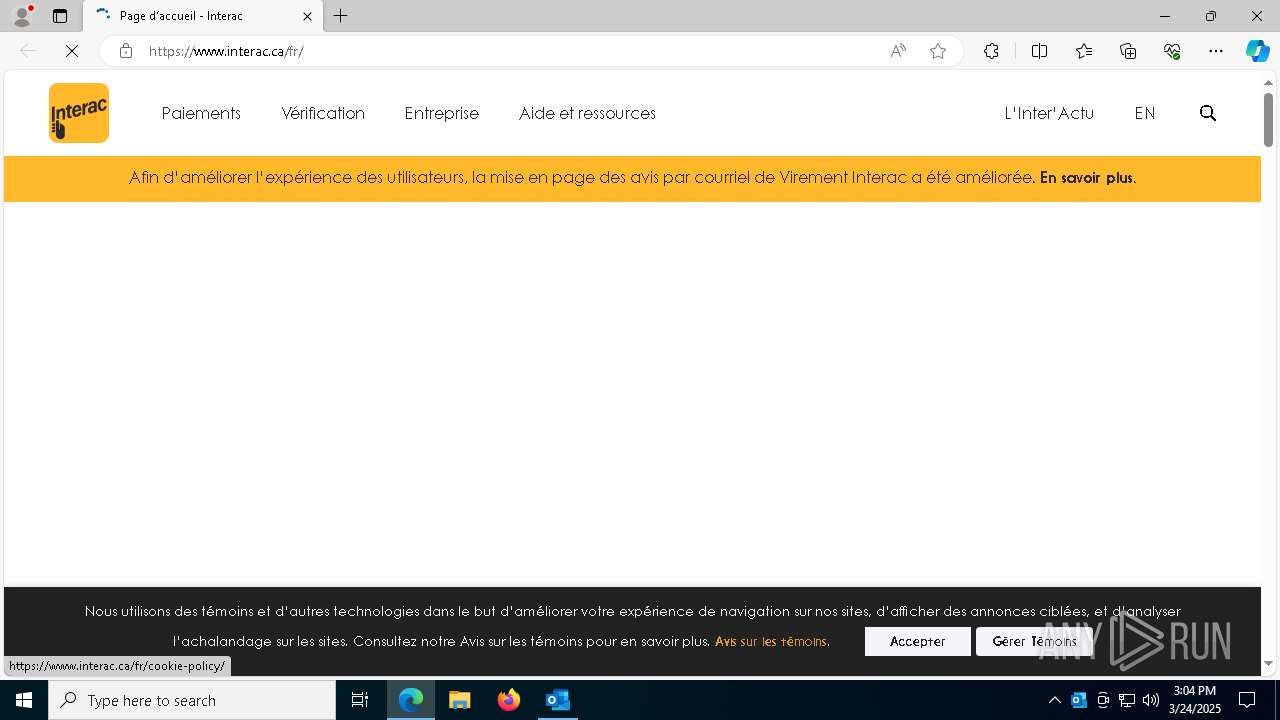Screen dimensions: 1280x720
Task: Open Task View on the taskbar
Action: click(360, 700)
